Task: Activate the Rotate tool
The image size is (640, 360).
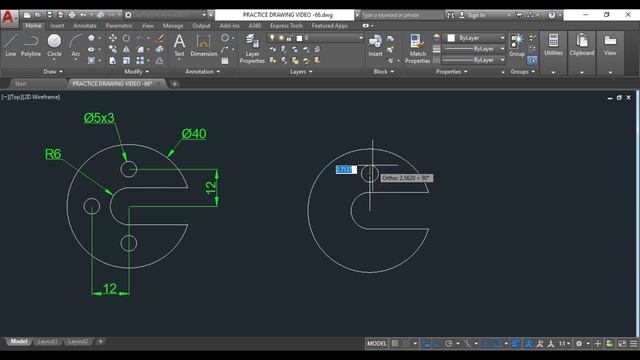Action: point(126,38)
